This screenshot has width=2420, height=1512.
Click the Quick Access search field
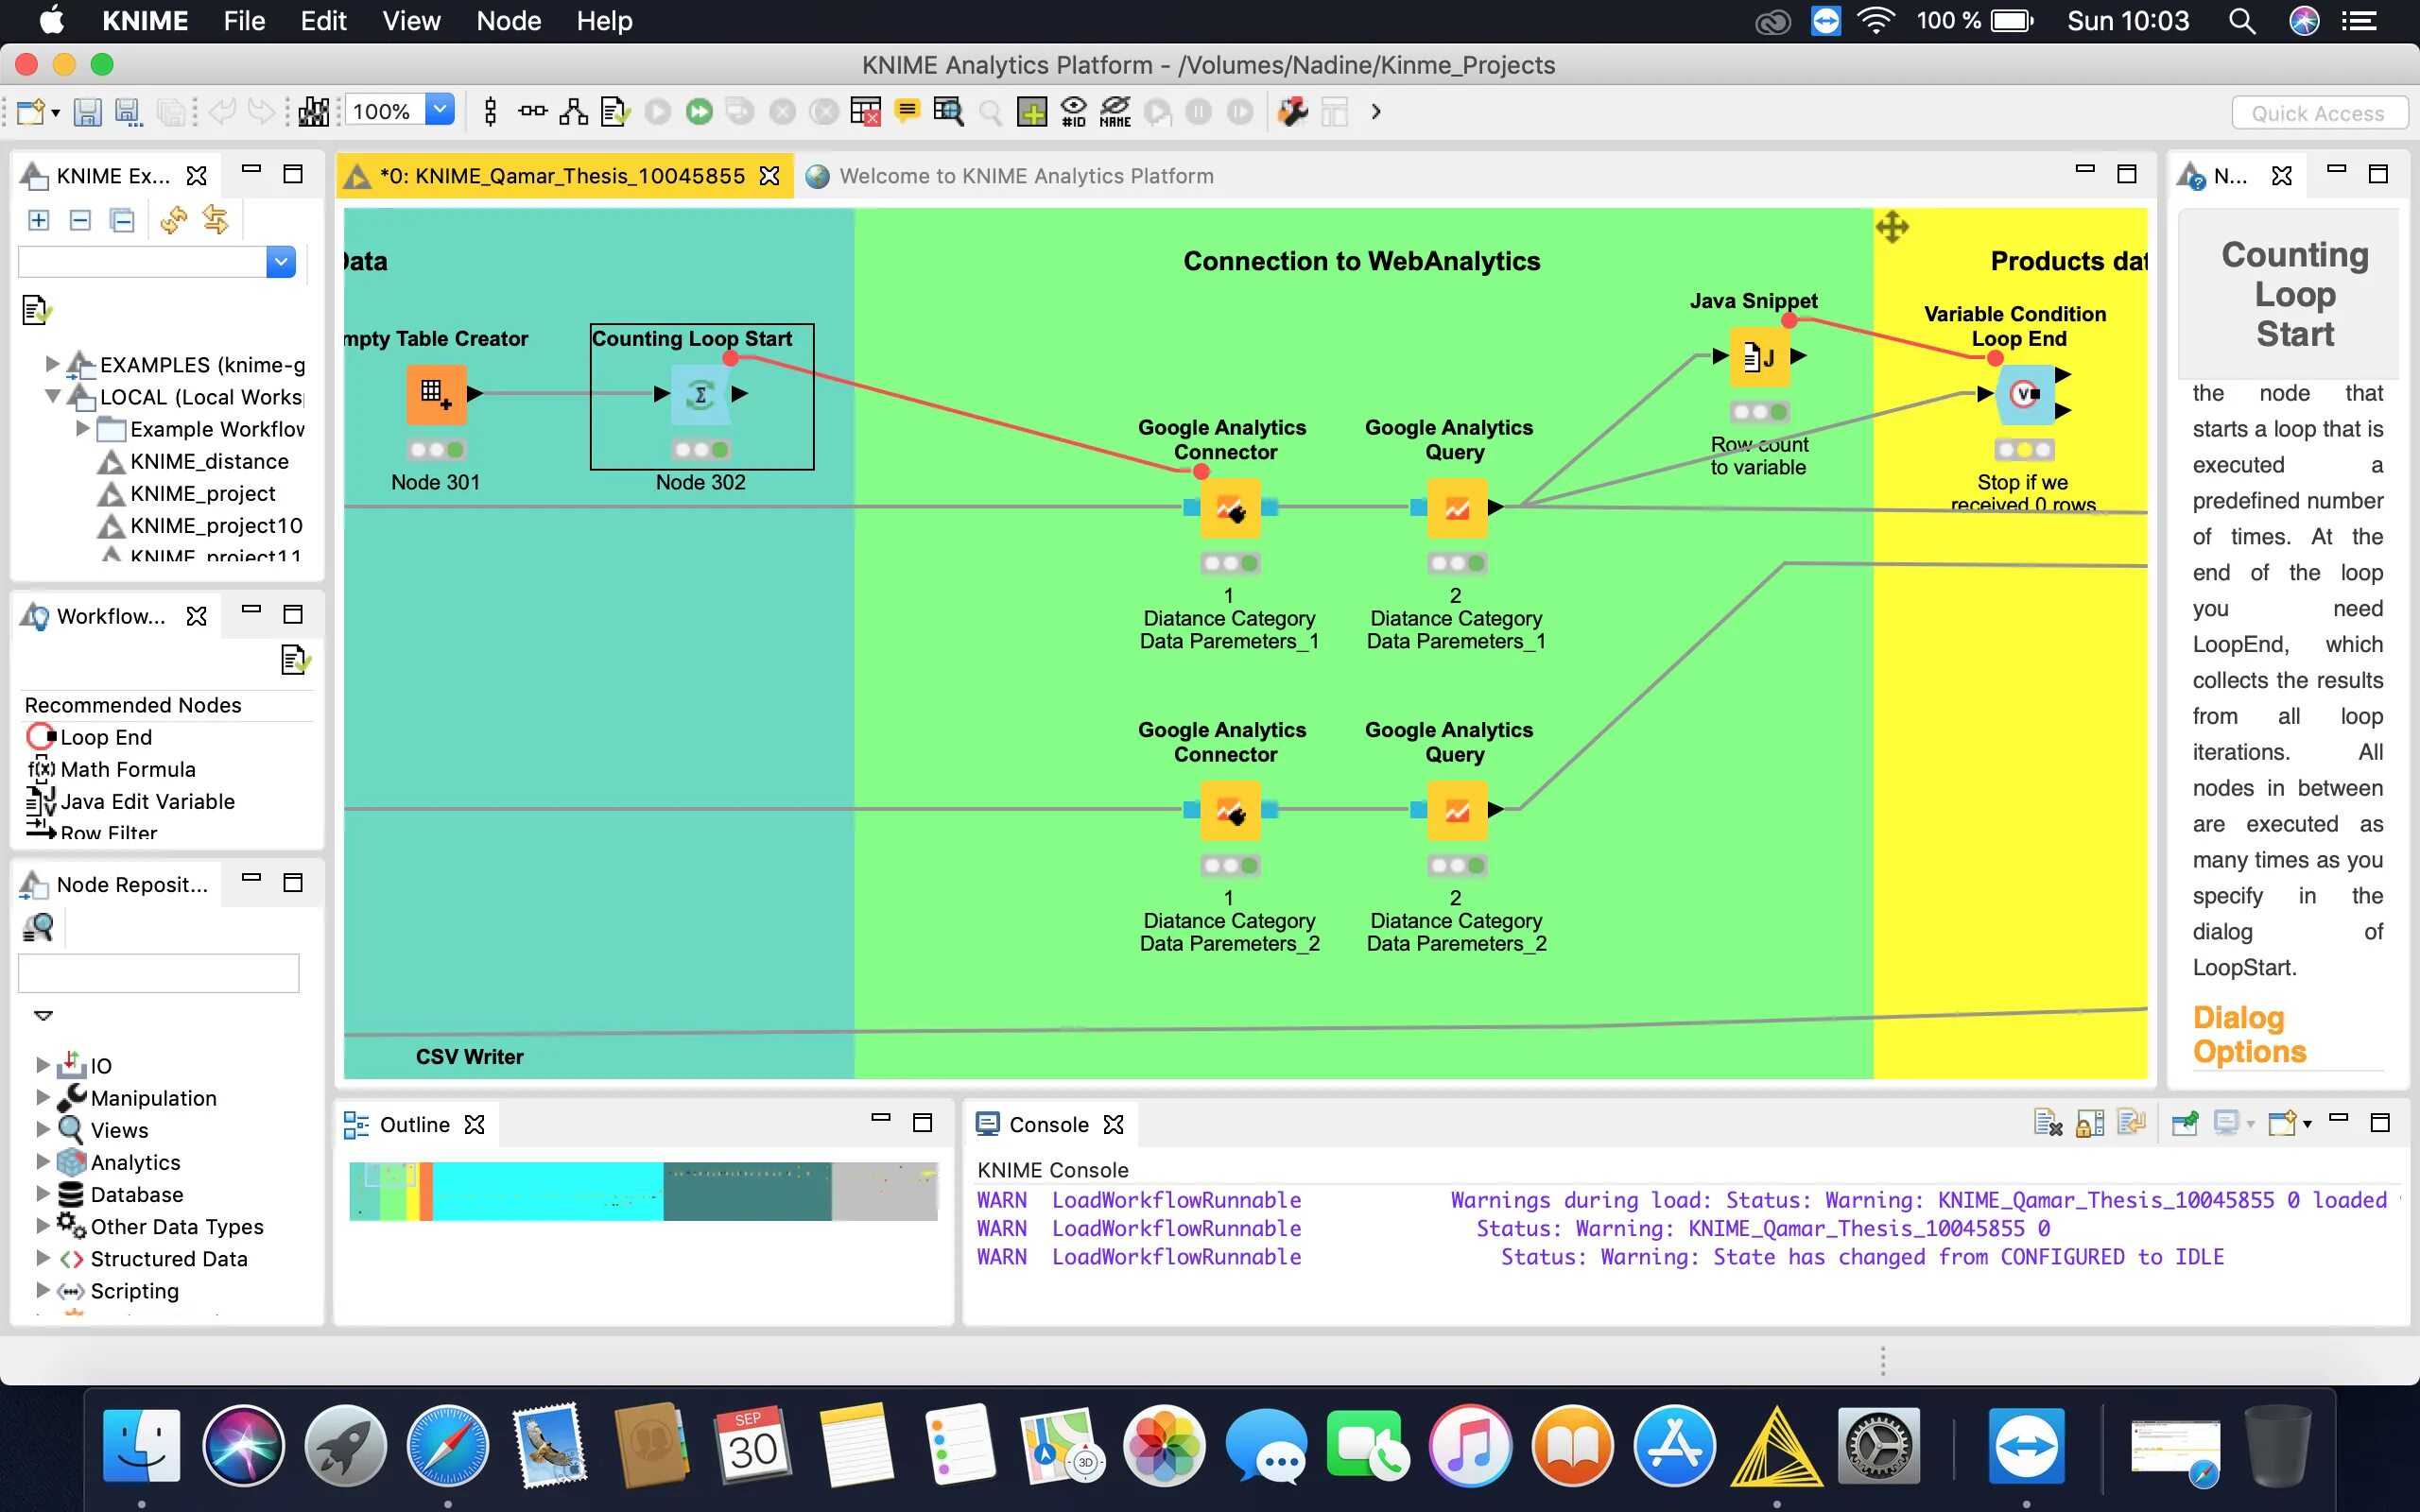pos(2318,113)
